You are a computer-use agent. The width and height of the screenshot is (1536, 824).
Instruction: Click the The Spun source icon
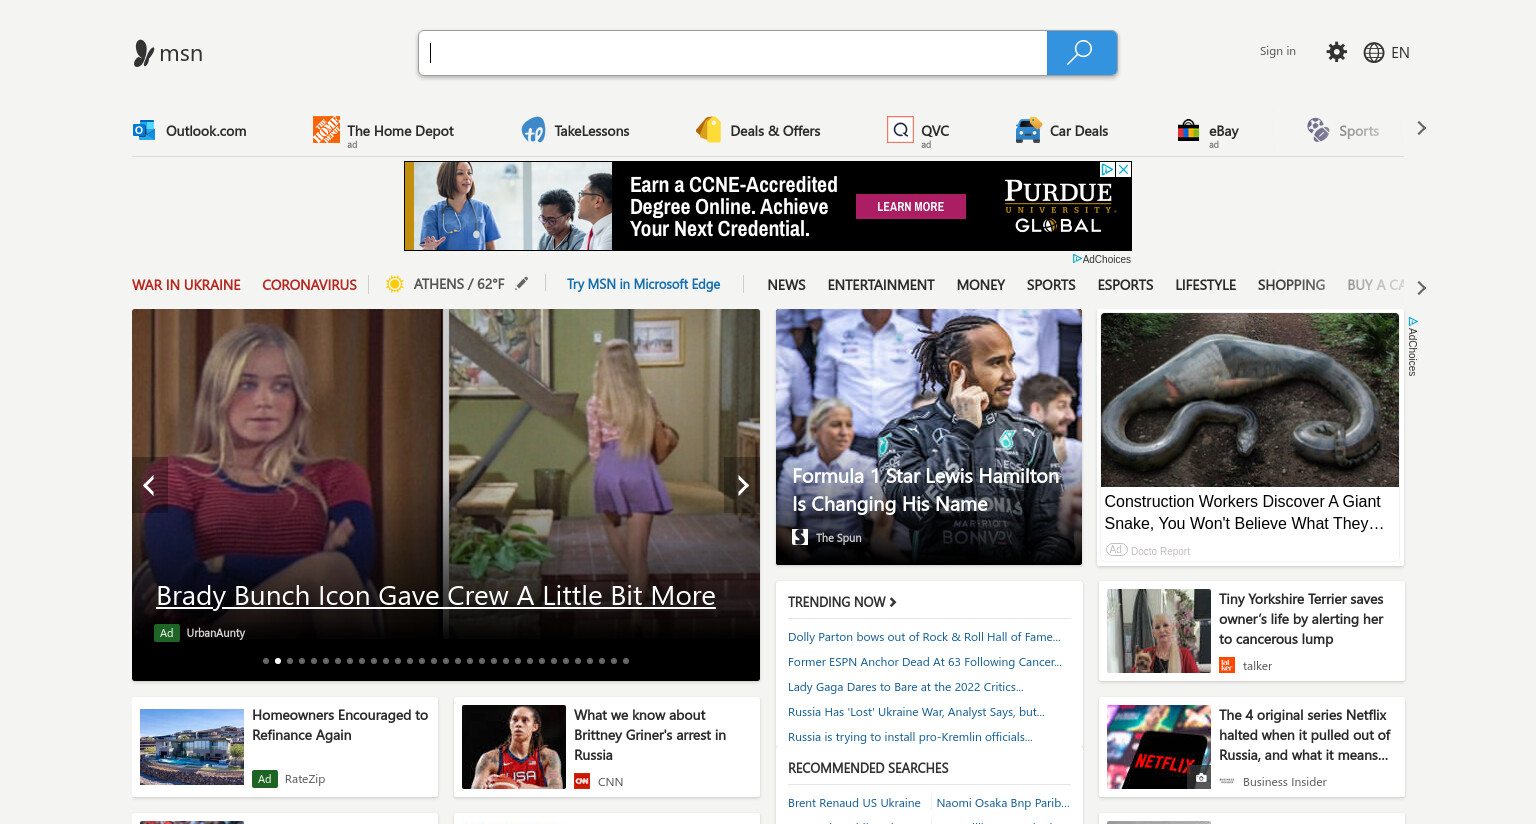(x=800, y=537)
